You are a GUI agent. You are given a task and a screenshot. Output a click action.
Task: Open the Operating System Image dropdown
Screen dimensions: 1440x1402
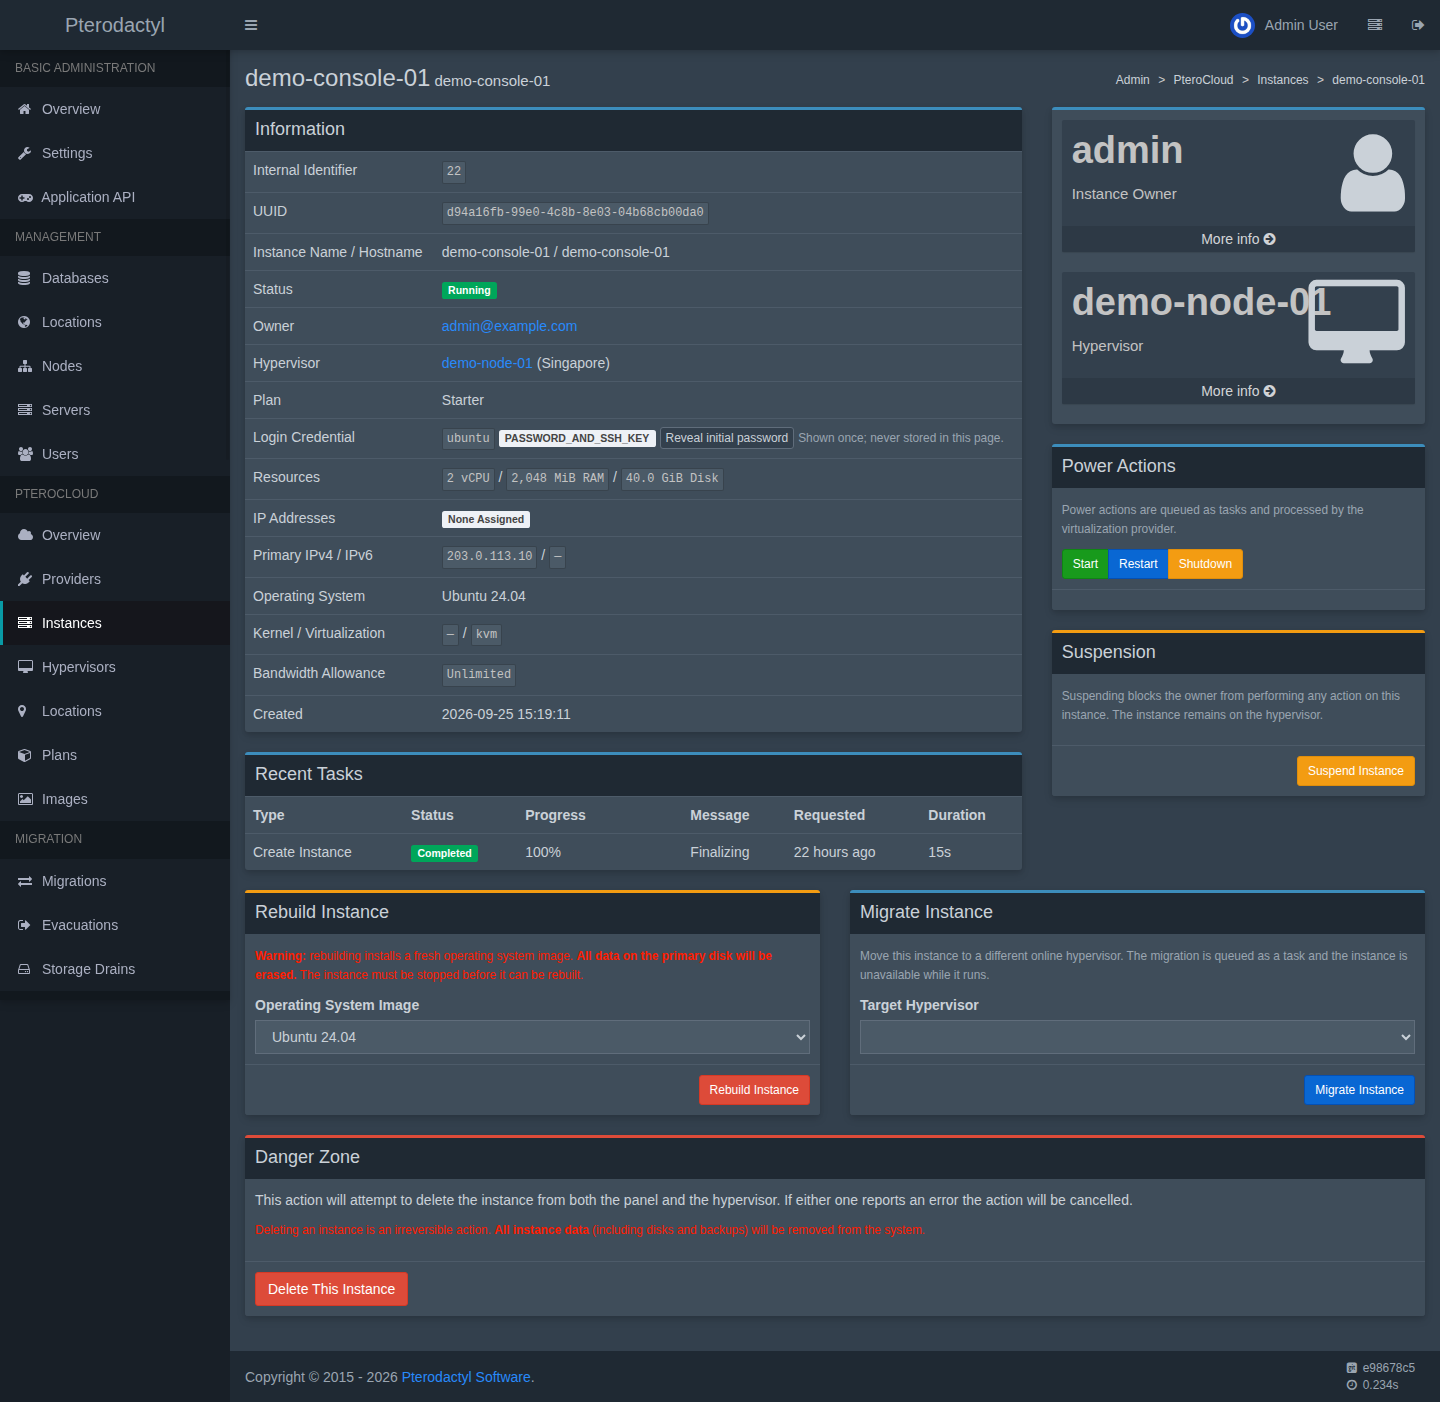(532, 1037)
